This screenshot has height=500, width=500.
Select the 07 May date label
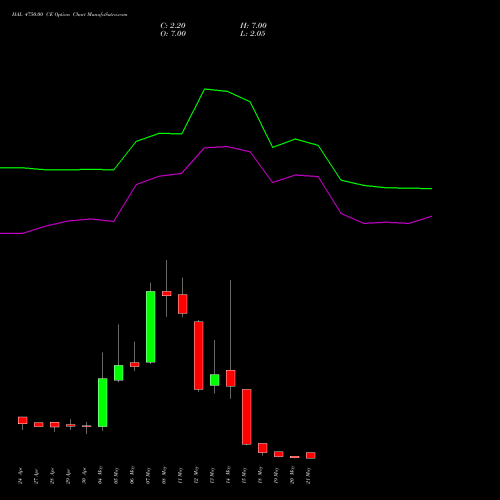[148, 475]
